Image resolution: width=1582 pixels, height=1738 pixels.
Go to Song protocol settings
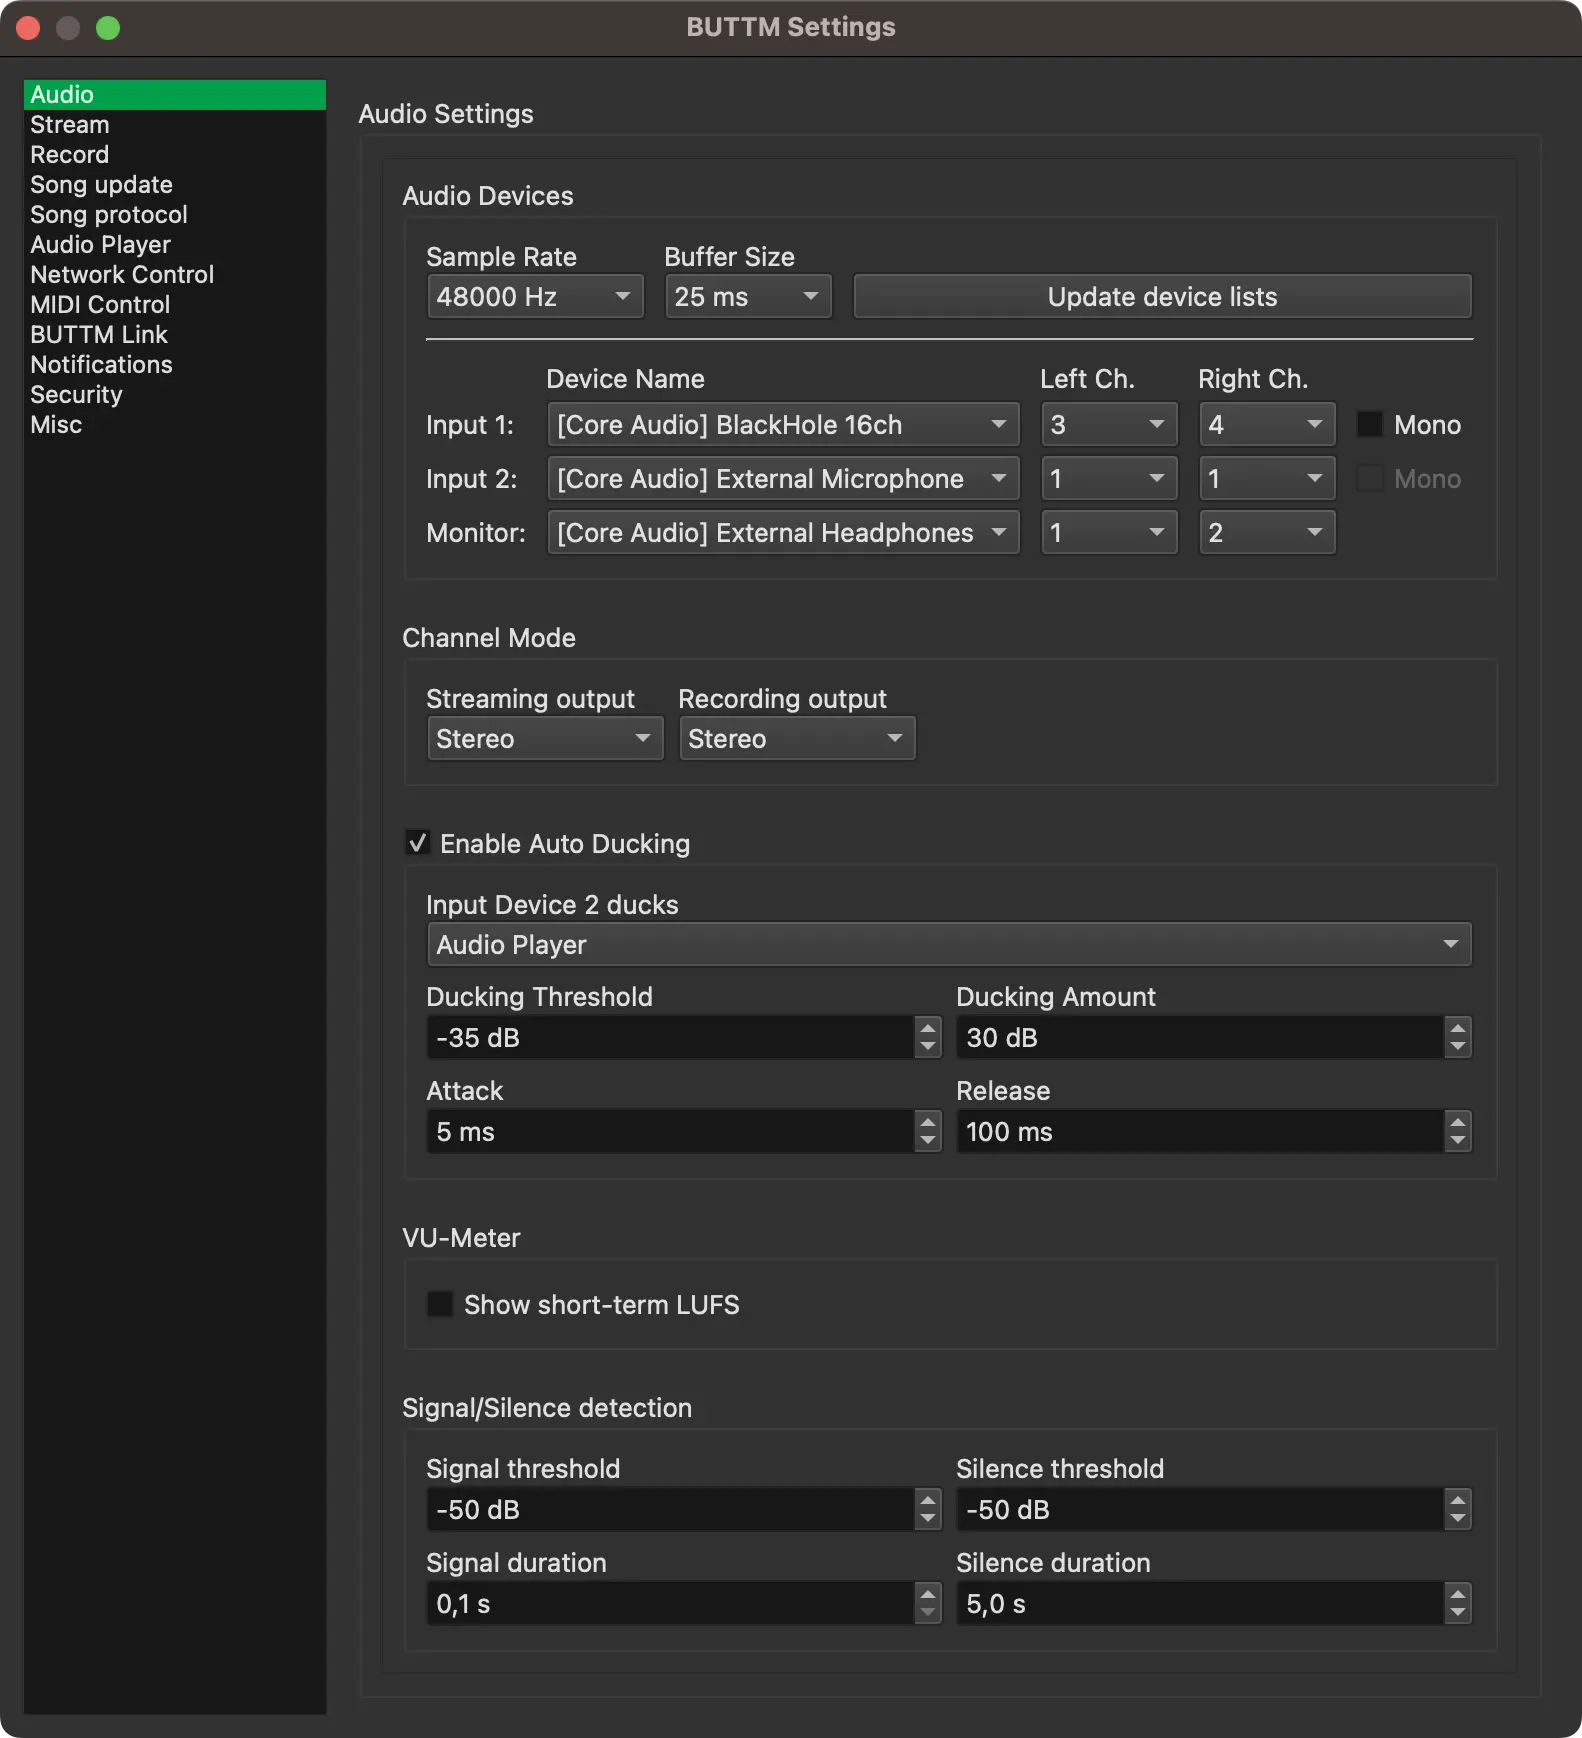point(174,214)
